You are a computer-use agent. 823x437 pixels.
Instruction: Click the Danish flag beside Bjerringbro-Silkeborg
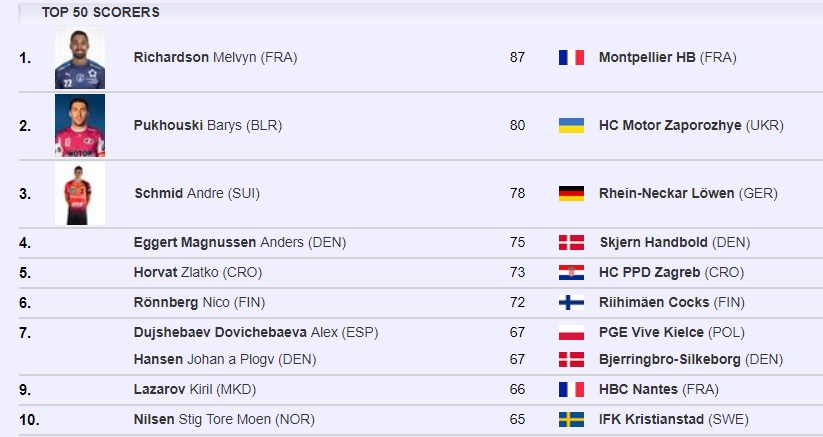click(570, 360)
